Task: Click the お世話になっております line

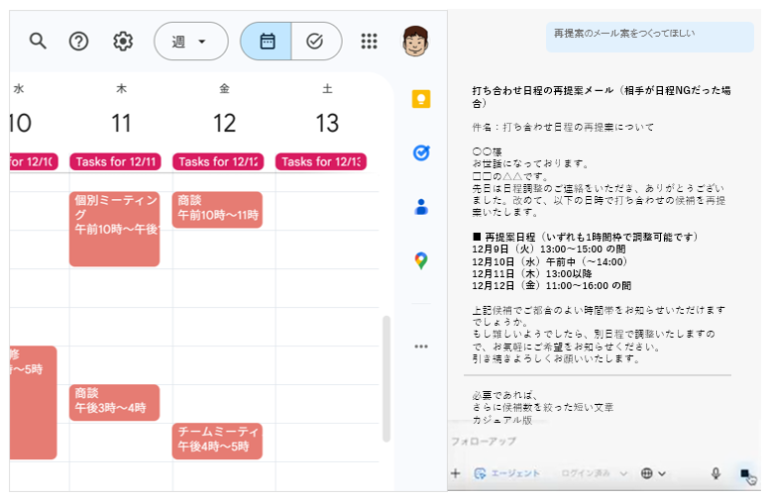Action: point(530,164)
